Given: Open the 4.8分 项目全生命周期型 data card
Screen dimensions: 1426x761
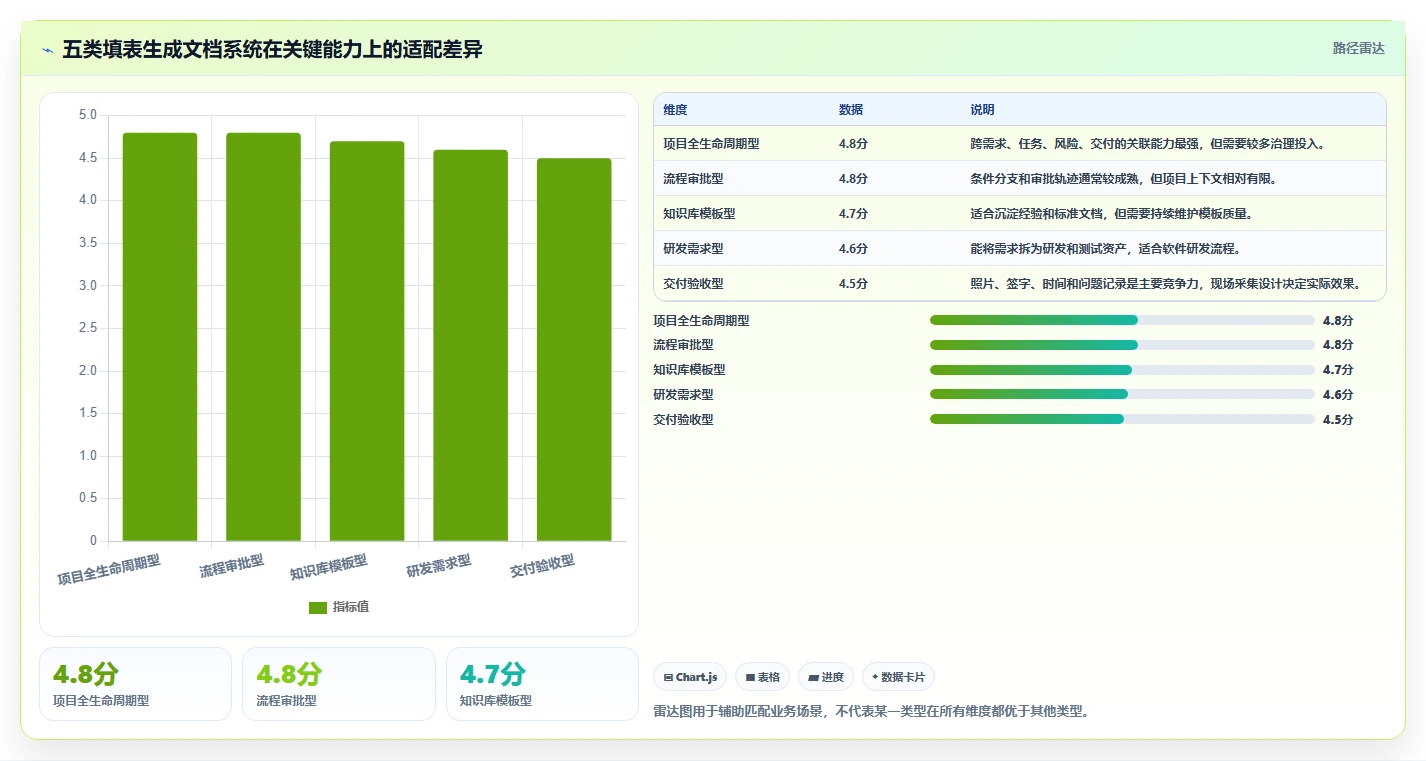Looking at the screenshot, I should (x=135, y=684).
